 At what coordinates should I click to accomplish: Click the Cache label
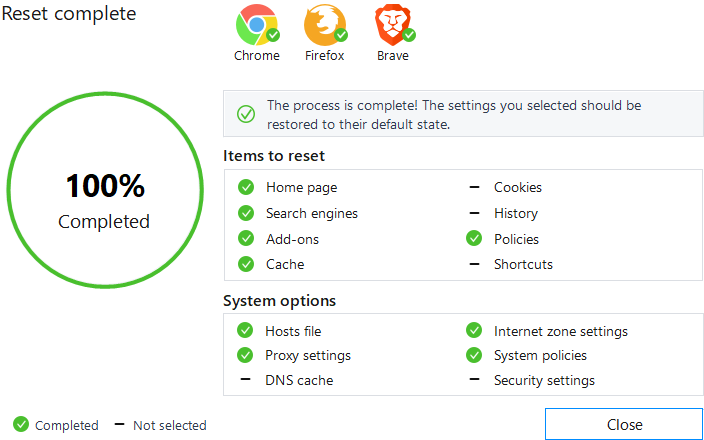(x=285, y=264)
